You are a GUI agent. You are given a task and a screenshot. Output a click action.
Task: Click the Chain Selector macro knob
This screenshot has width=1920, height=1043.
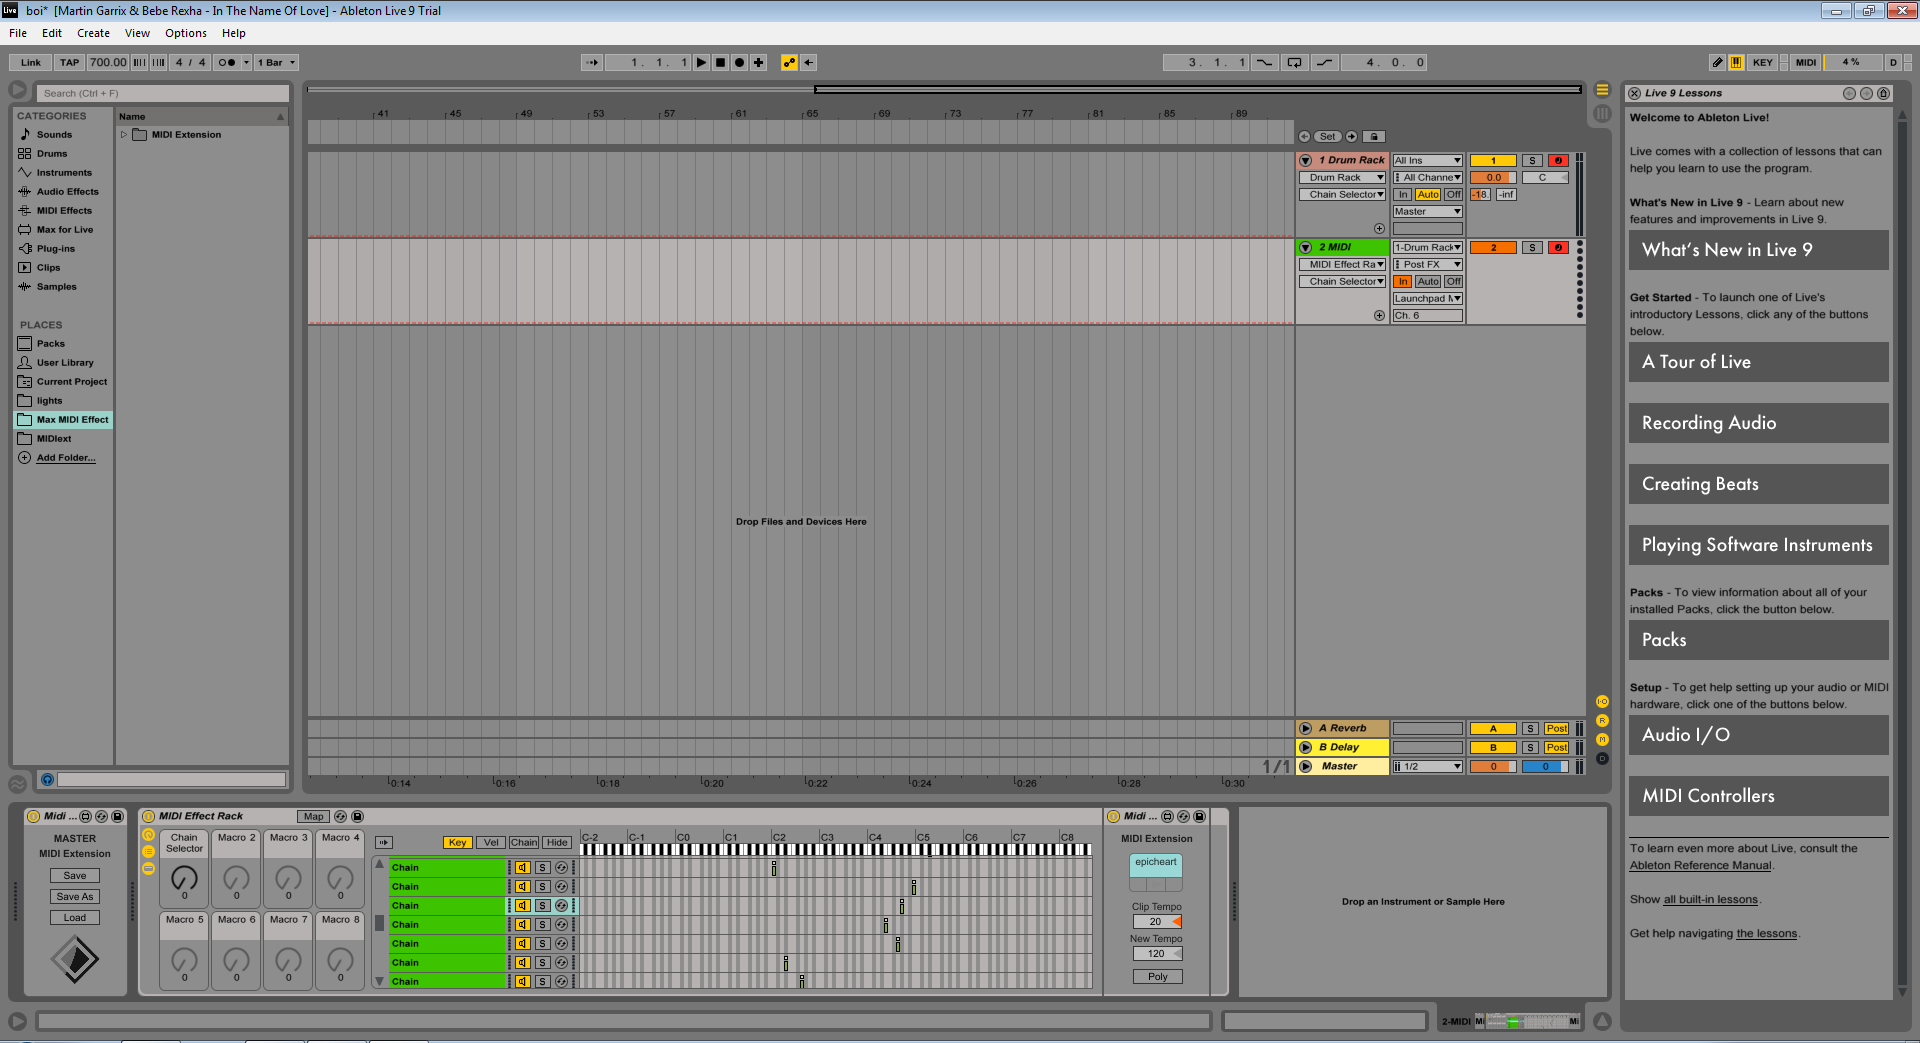(184, 878)
